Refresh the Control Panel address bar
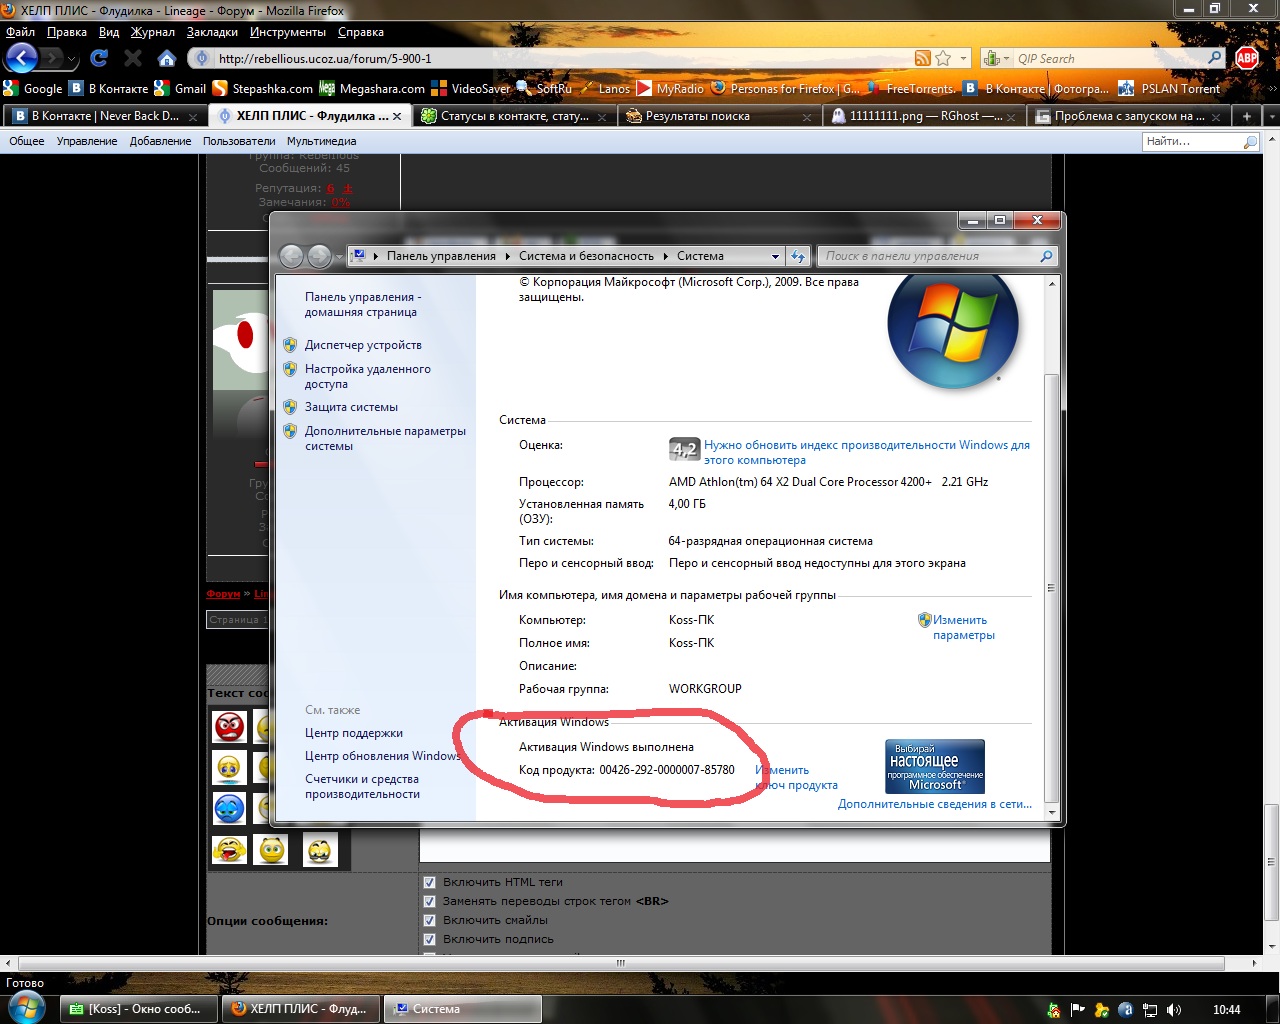 click(x=798, y=256)
